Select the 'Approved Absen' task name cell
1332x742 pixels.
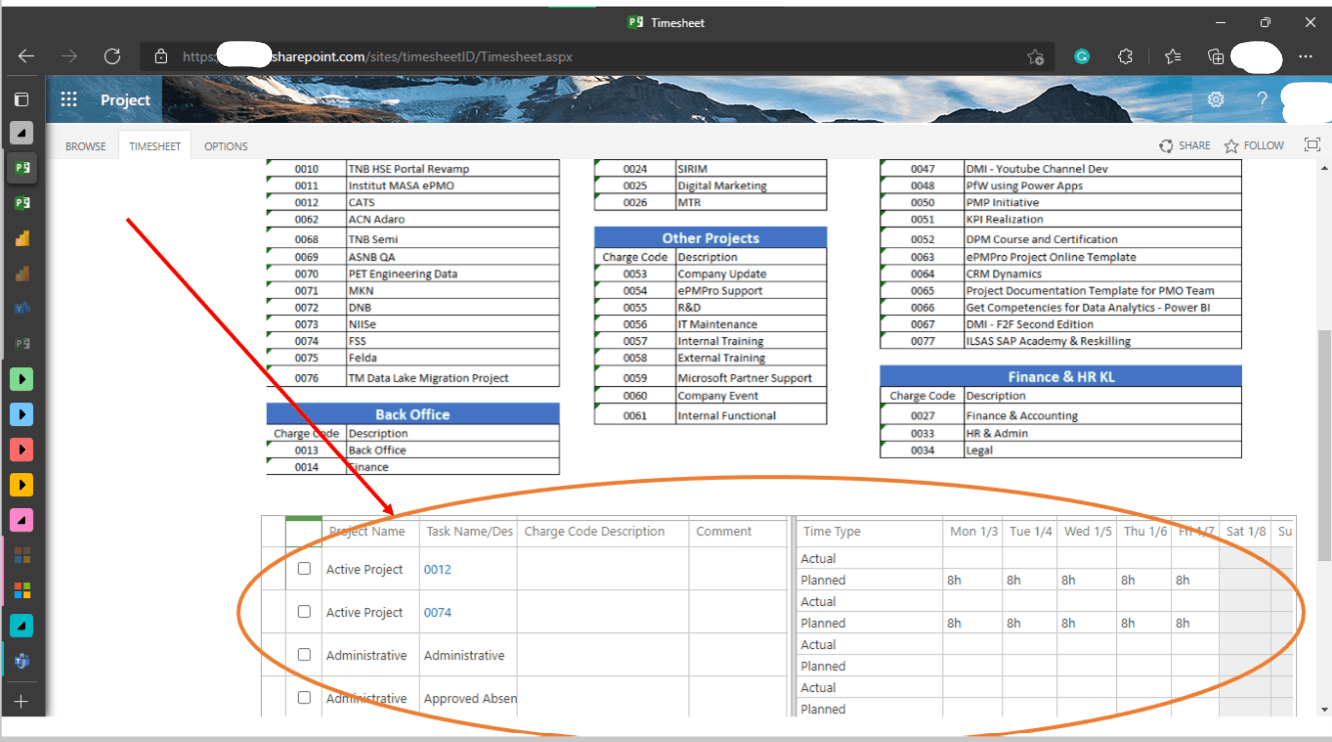click(x=469, y=698)
